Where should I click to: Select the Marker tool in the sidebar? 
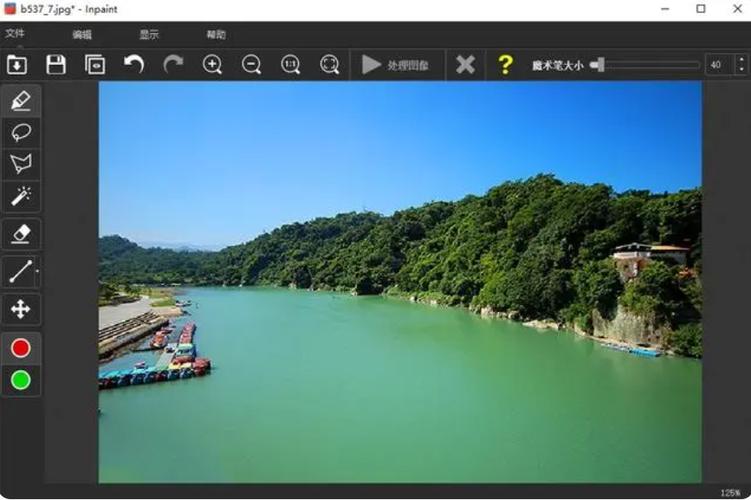point(20,100)
